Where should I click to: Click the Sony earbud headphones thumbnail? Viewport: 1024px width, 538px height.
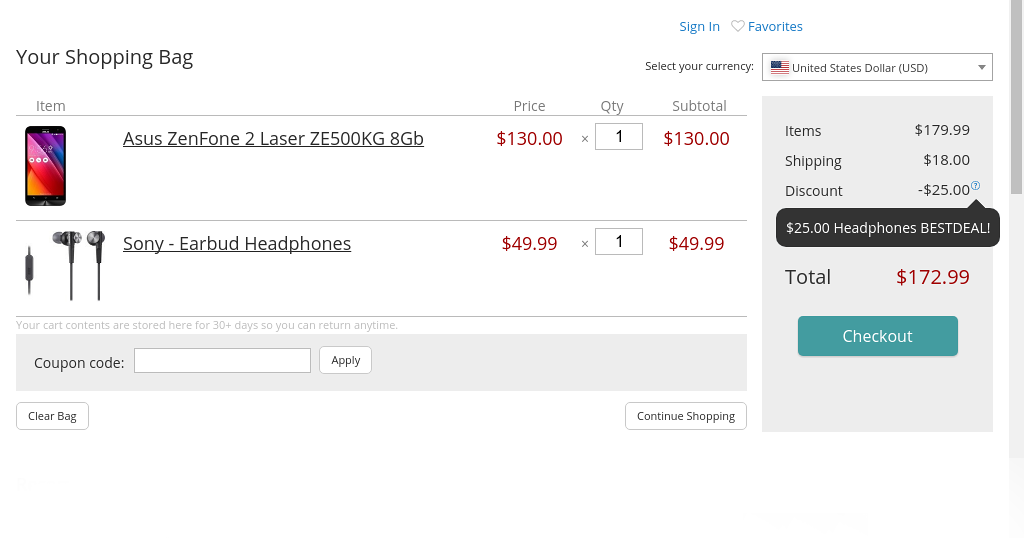[x=65, y=265]
